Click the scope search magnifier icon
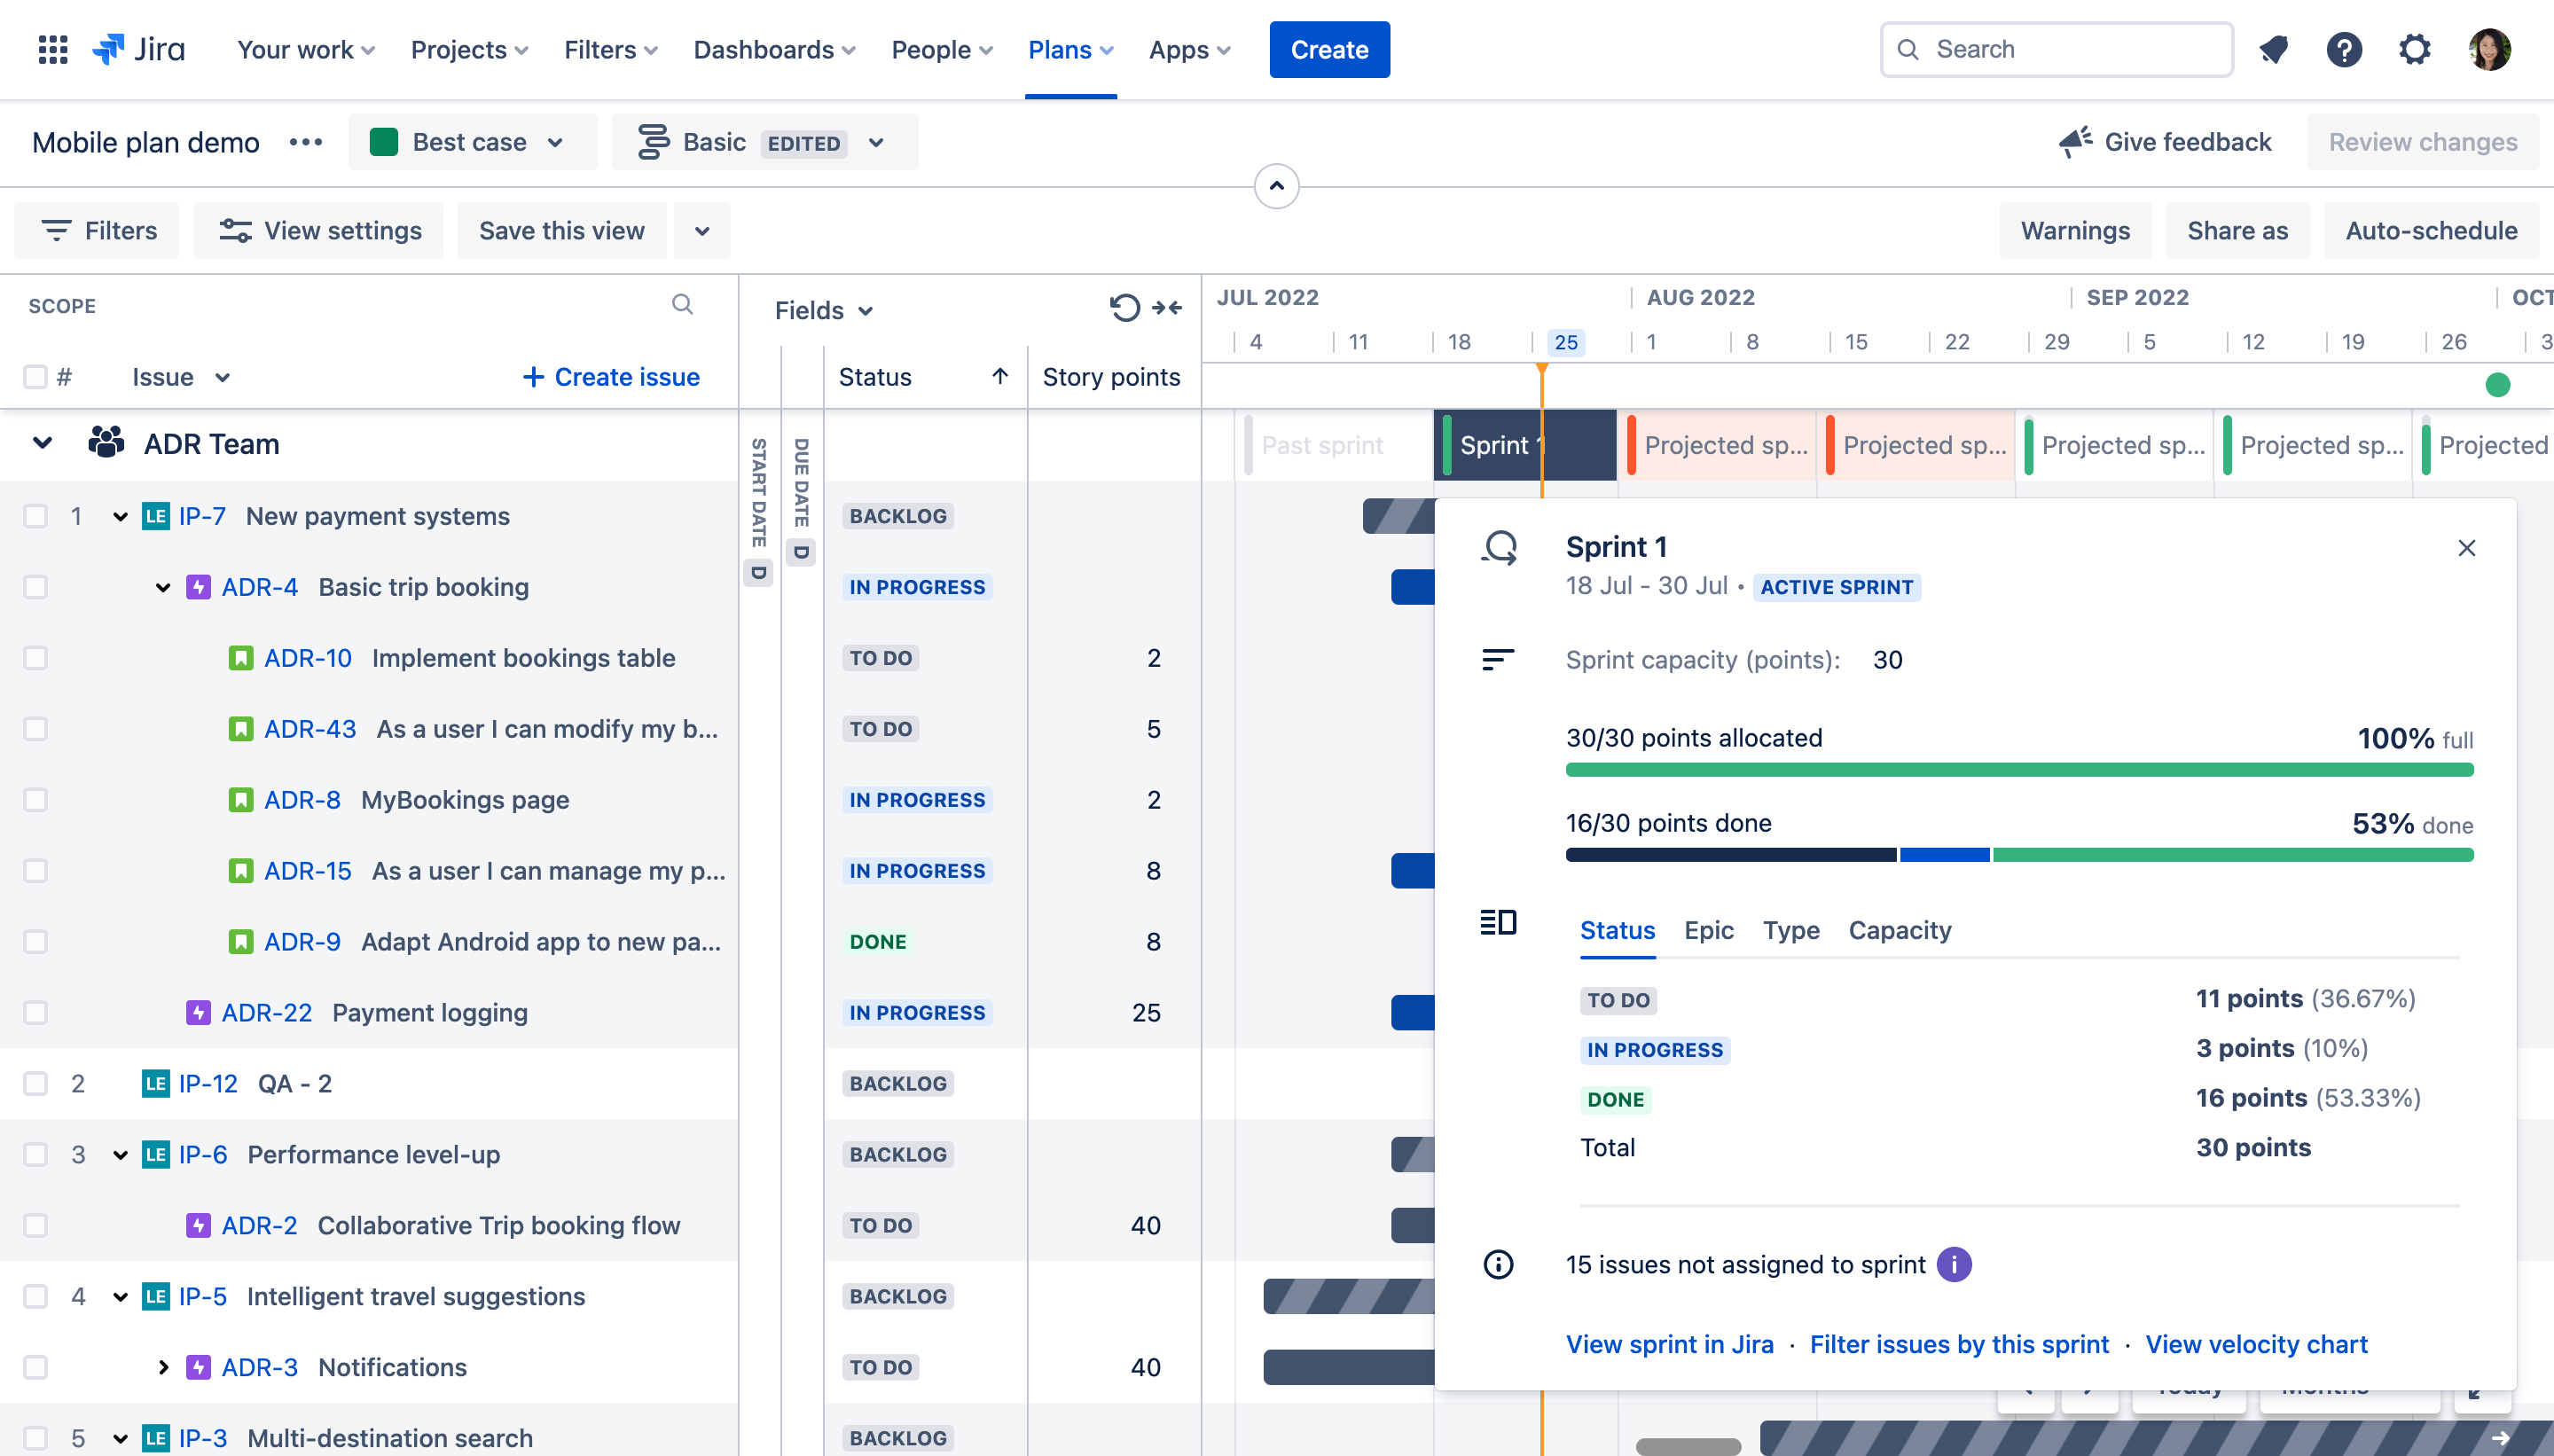The height and width of the screenshot is (1456, 2554). click(x=682, y=304)
